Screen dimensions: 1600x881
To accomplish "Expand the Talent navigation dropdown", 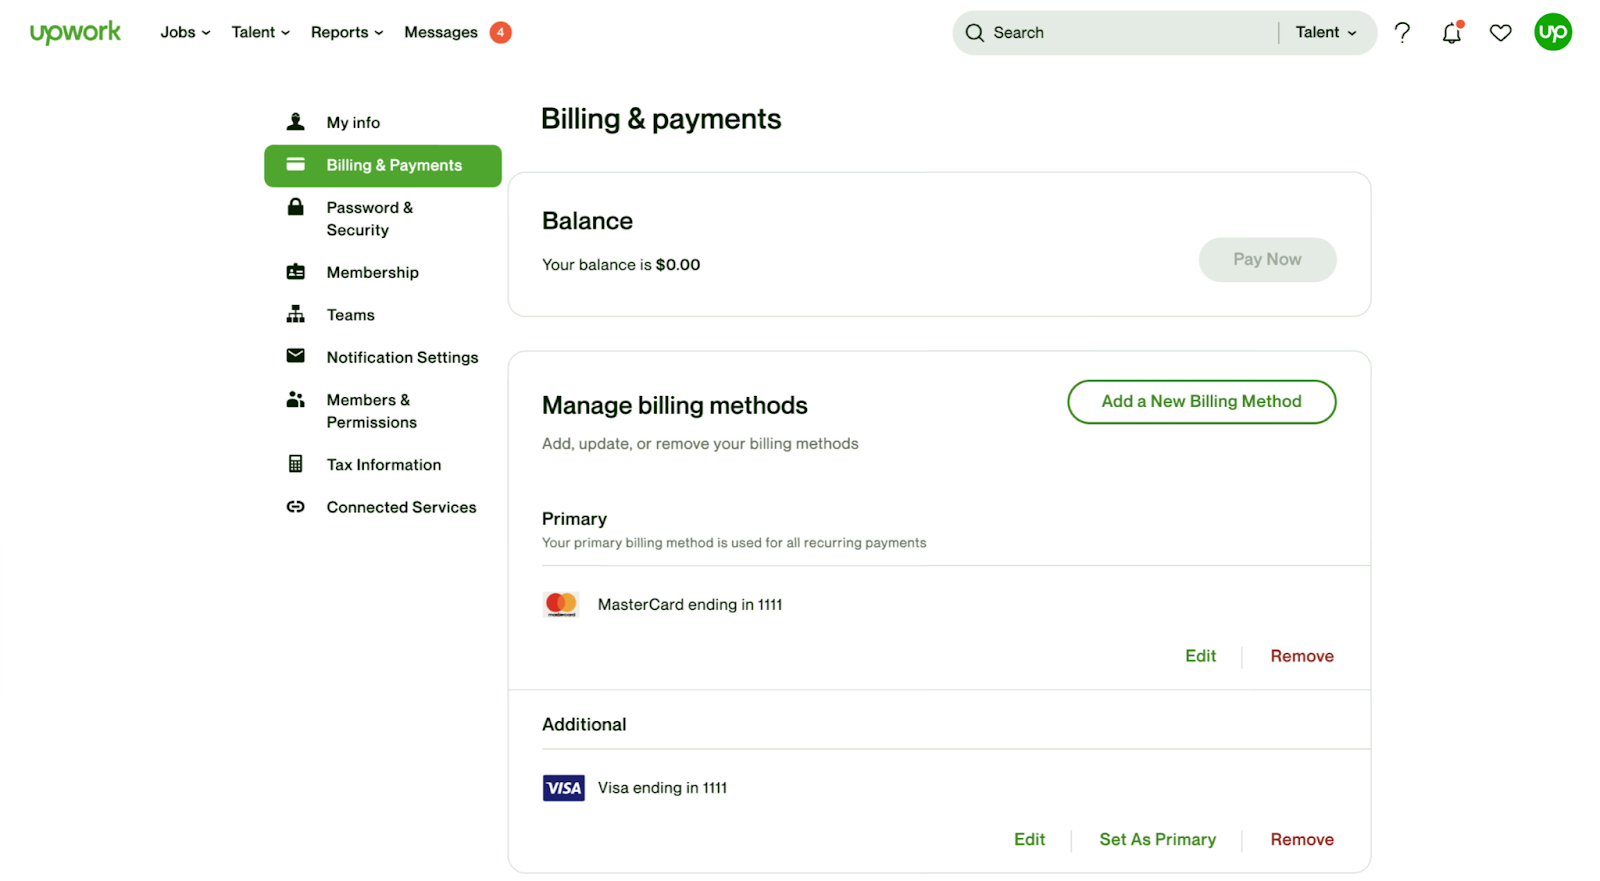I will point(260,32).
